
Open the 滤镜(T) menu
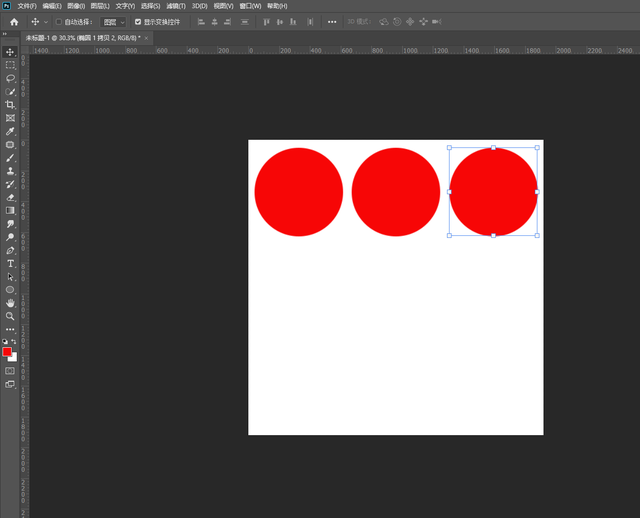[176, 6]
